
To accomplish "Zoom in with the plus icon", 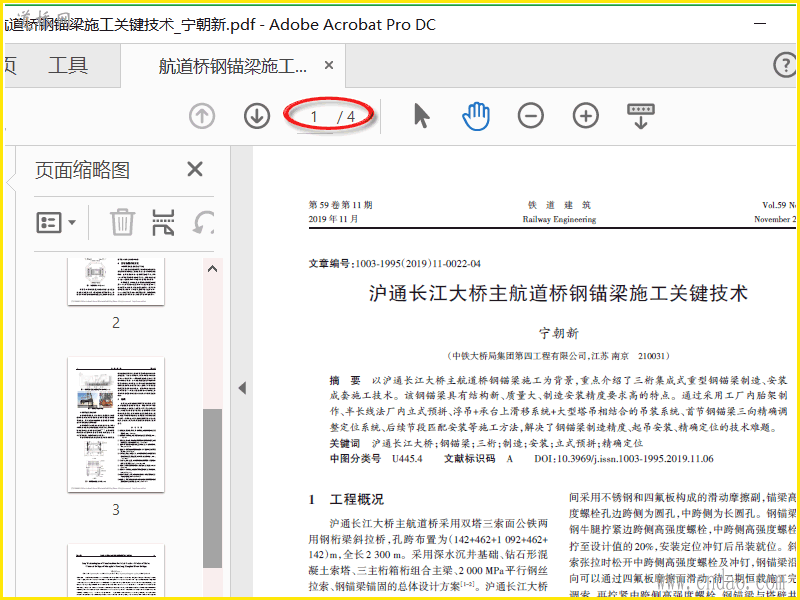I will [x=585, y=116].
